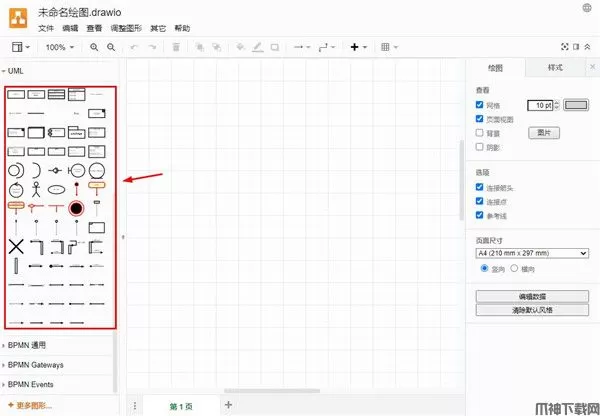The image size is (600, 416).
Task: Click the plus add page button
Action: point(228,405)
